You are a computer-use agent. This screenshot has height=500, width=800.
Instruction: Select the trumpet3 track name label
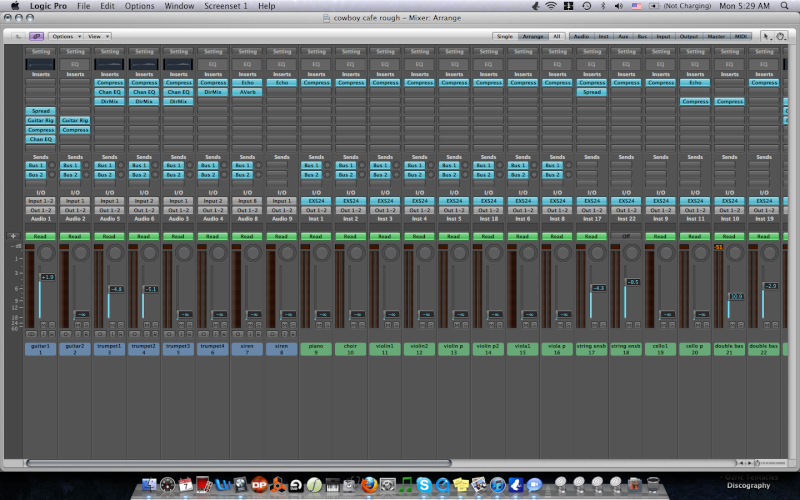tap(178, 349)
